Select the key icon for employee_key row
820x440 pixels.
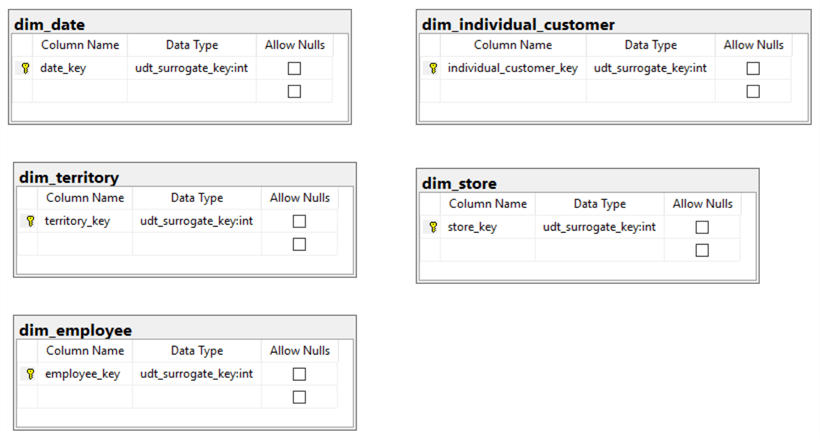(x=29, y=374)
